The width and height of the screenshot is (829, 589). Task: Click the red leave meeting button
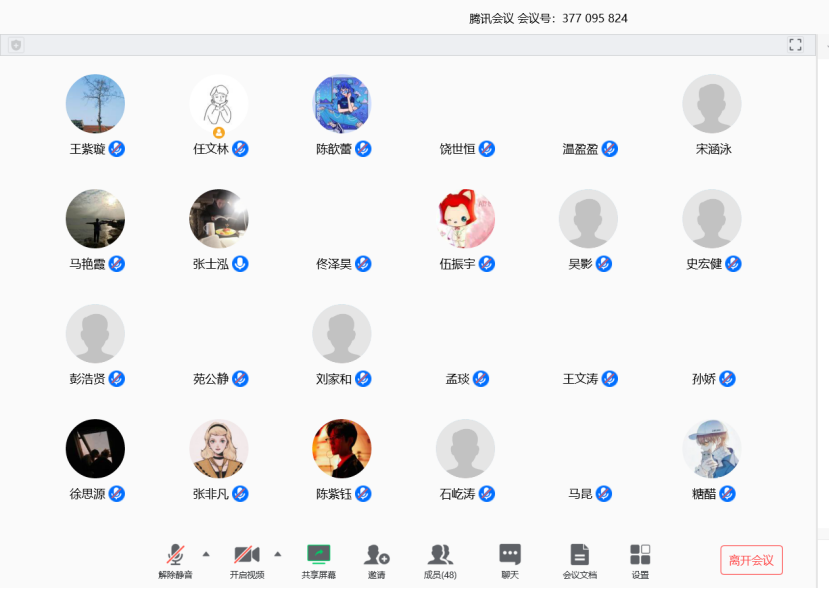(751, 560)
